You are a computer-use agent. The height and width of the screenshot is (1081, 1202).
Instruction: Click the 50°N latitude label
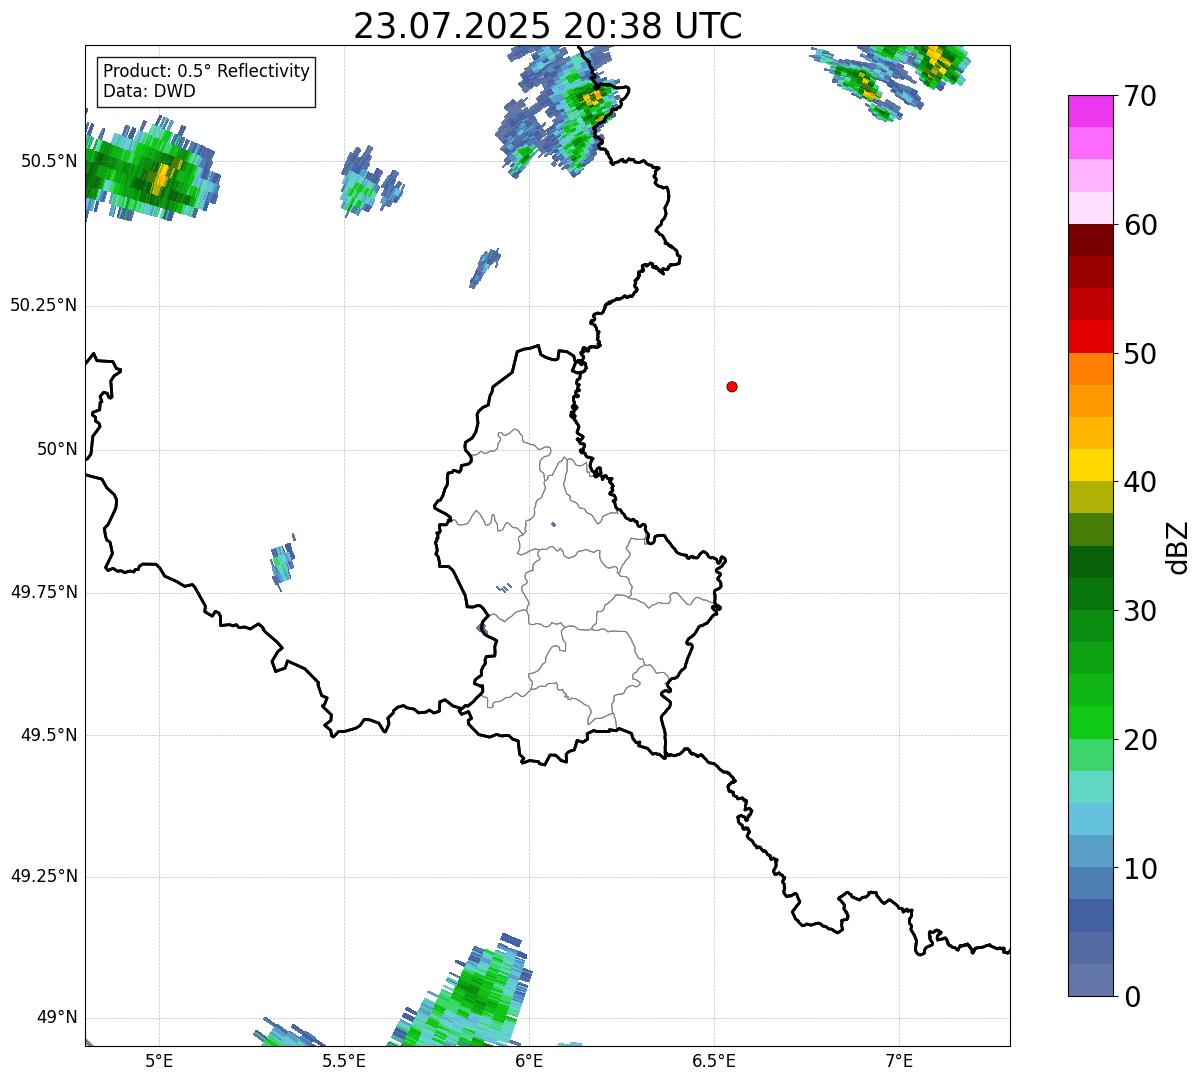57,449
